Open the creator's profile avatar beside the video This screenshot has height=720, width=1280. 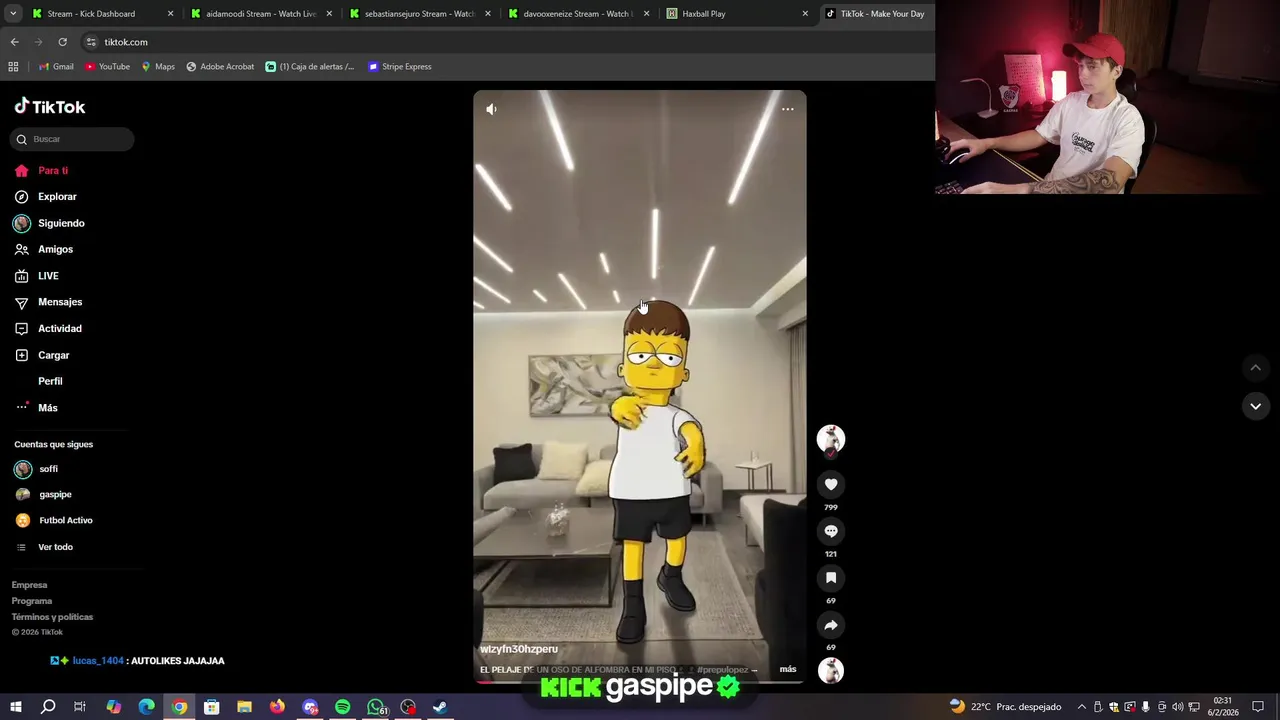pyautogui.click(x=831, y=438)
